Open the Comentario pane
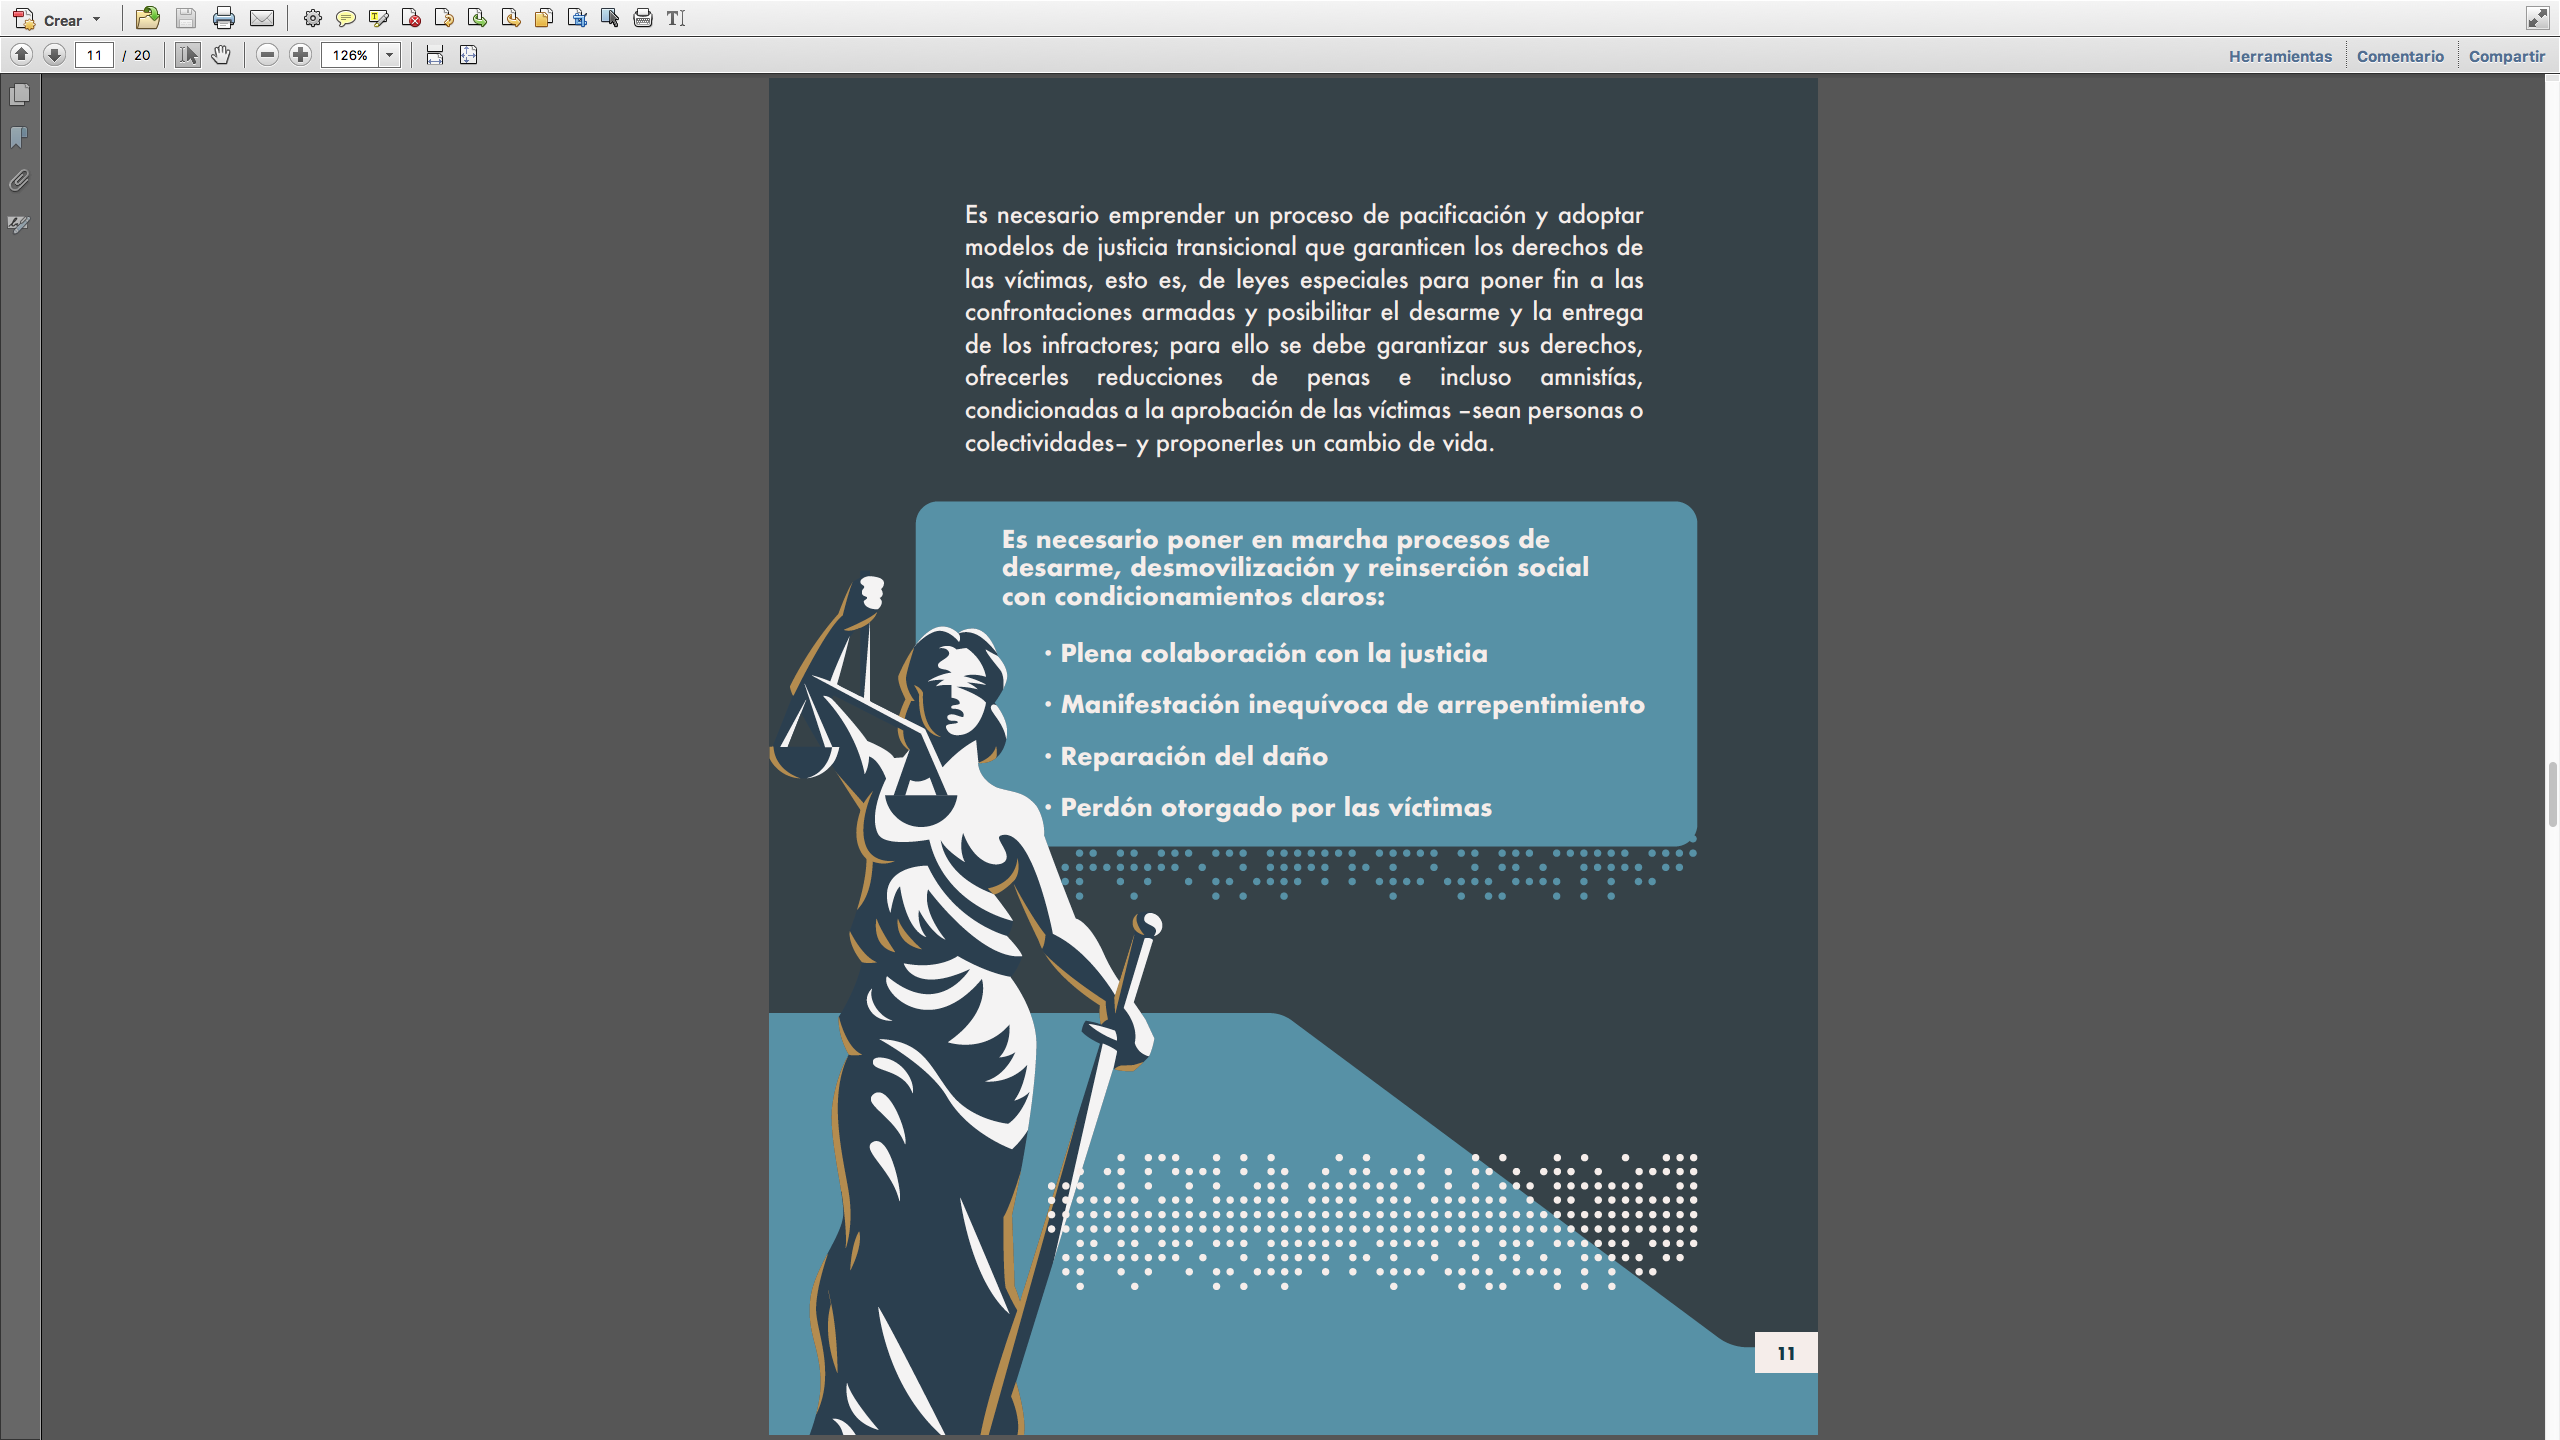 tap(2399, 56)
